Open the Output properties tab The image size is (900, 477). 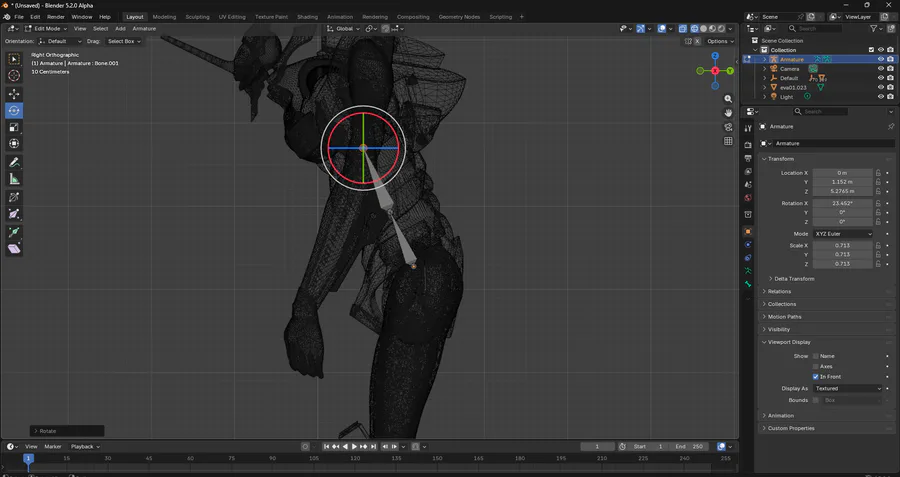[748, 158]
